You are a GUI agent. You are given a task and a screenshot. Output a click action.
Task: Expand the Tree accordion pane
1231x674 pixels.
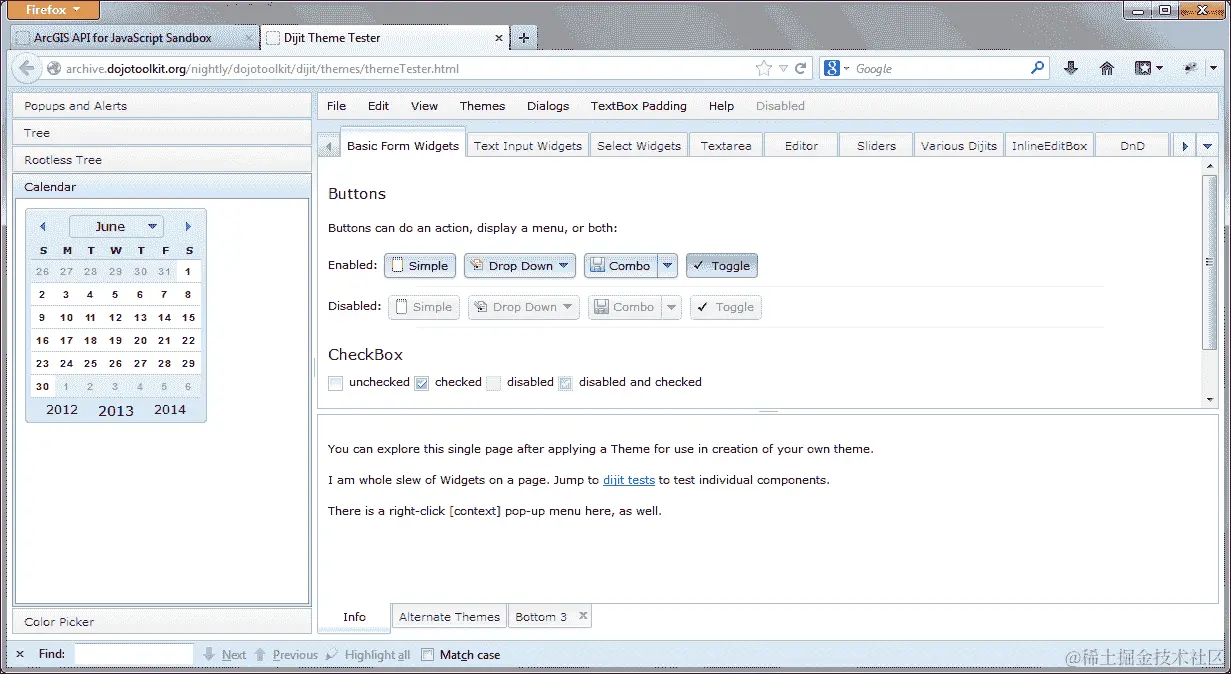(161, 133)
